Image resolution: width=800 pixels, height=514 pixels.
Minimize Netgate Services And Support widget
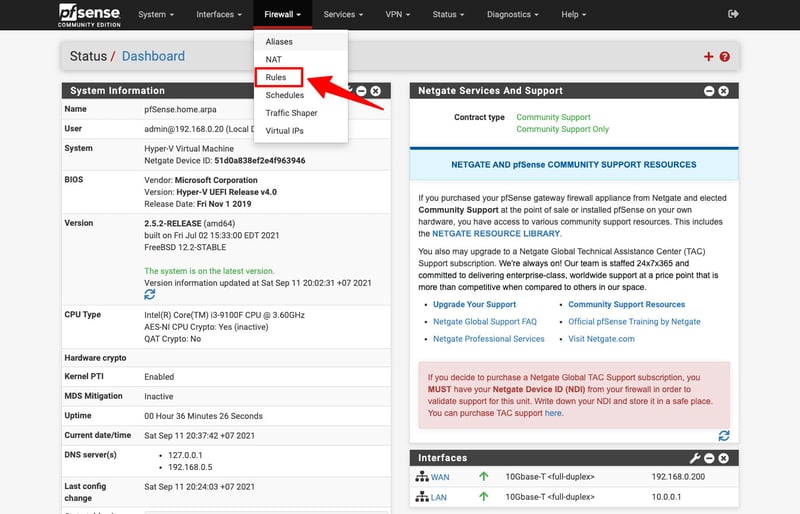709,91
